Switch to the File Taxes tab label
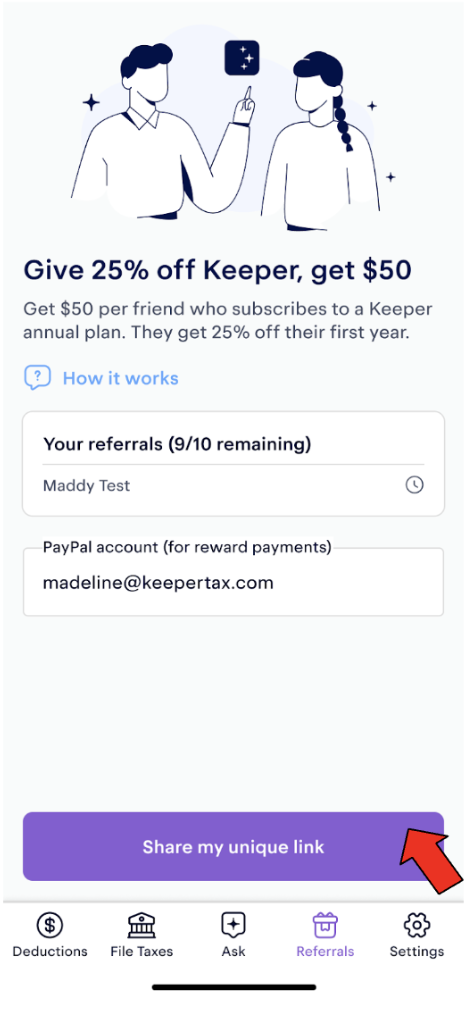The image size is (472, 1018). (x=142, y=952)
